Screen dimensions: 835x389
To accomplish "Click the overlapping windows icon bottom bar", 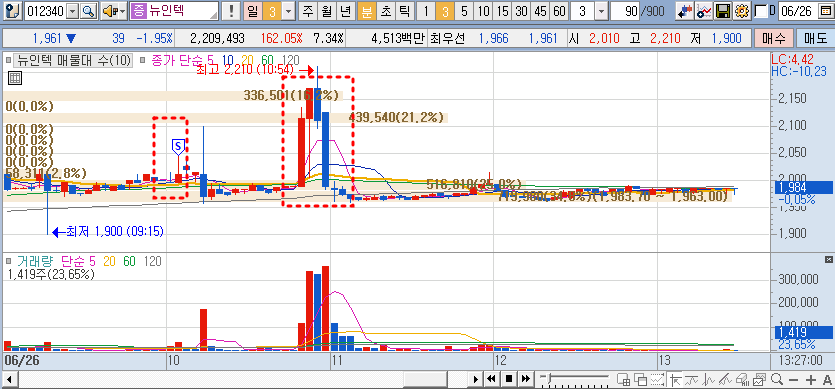I will [640, 379].
